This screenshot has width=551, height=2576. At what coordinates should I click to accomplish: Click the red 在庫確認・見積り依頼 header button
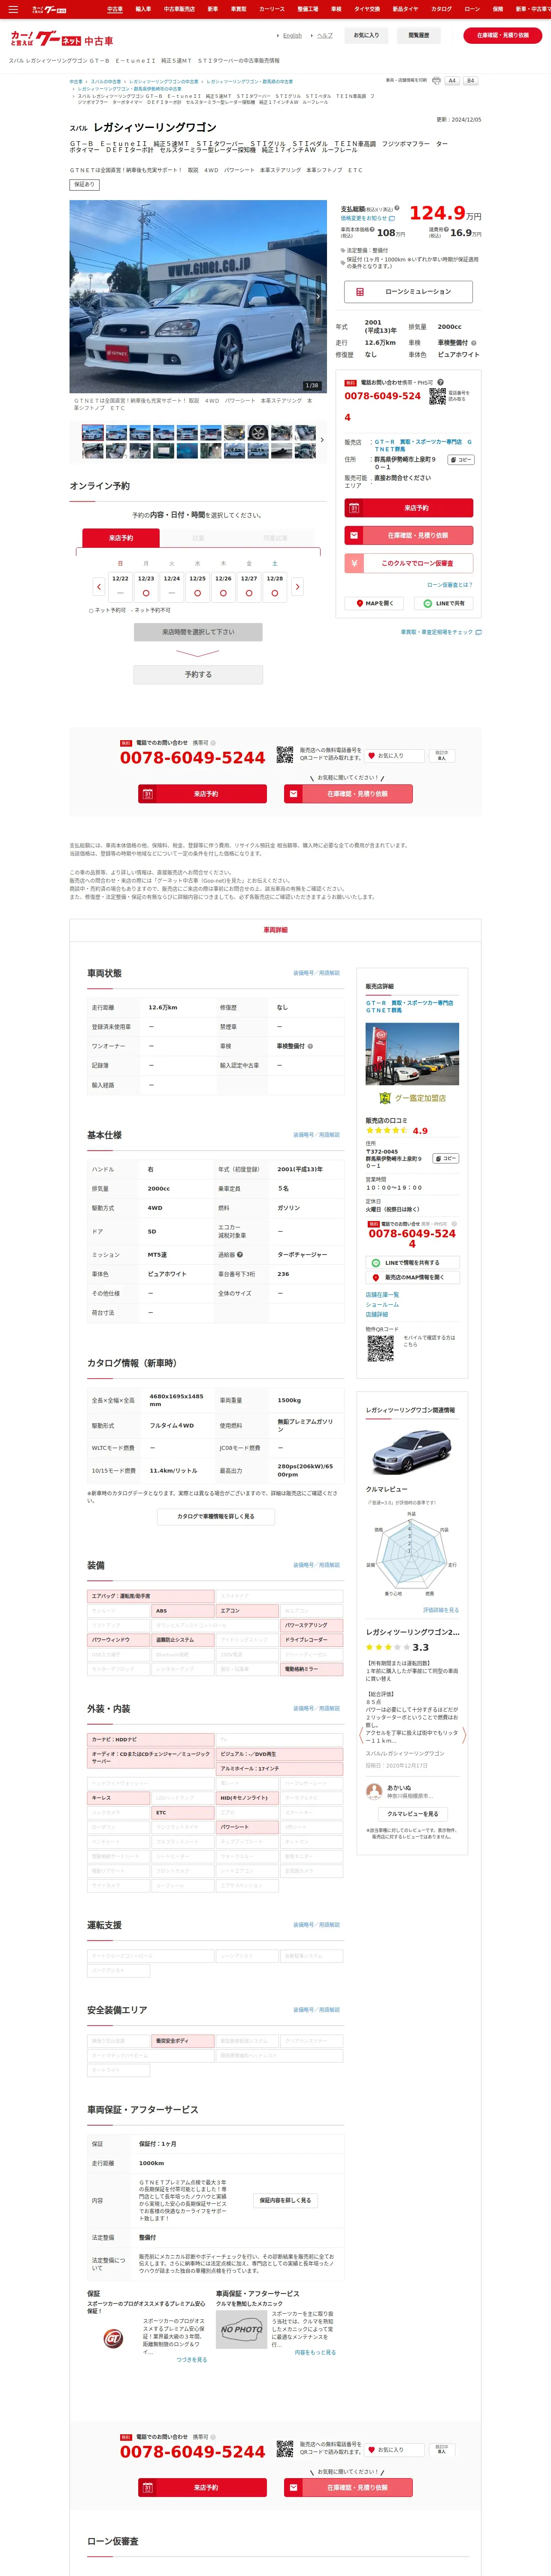503,35
